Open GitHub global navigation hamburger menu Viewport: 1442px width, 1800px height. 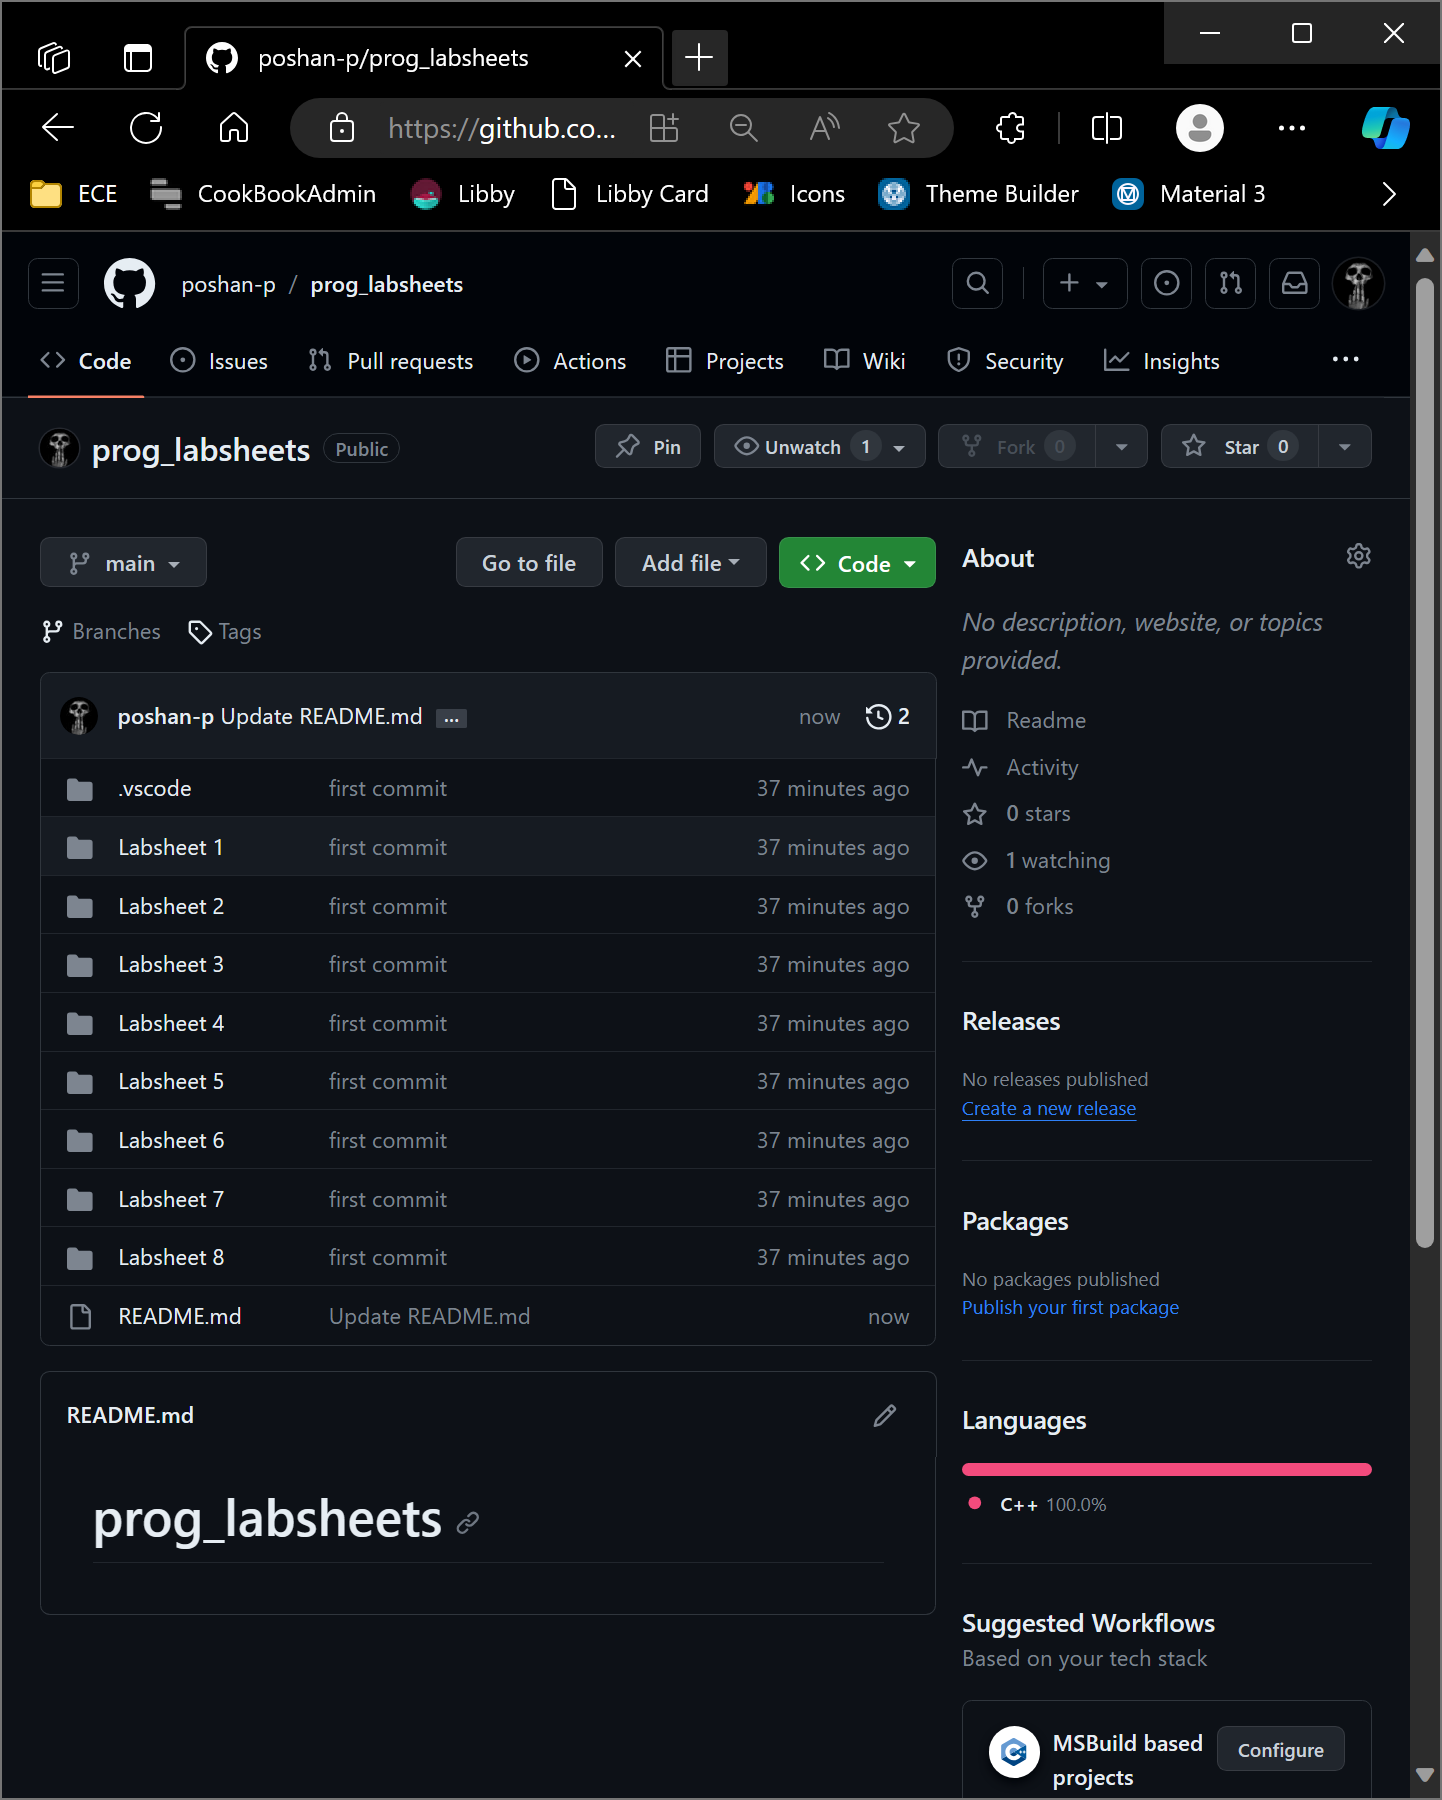point(53,284)
